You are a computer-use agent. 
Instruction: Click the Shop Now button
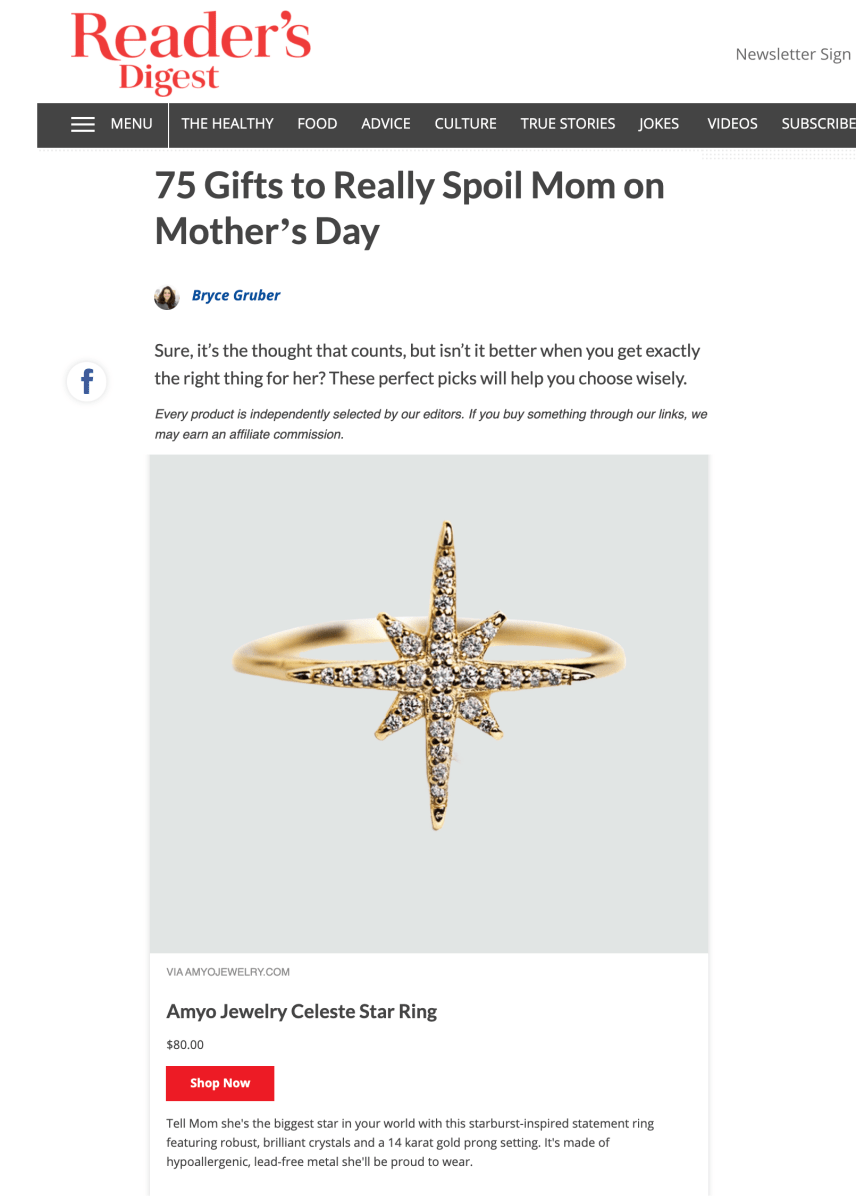220,1083
